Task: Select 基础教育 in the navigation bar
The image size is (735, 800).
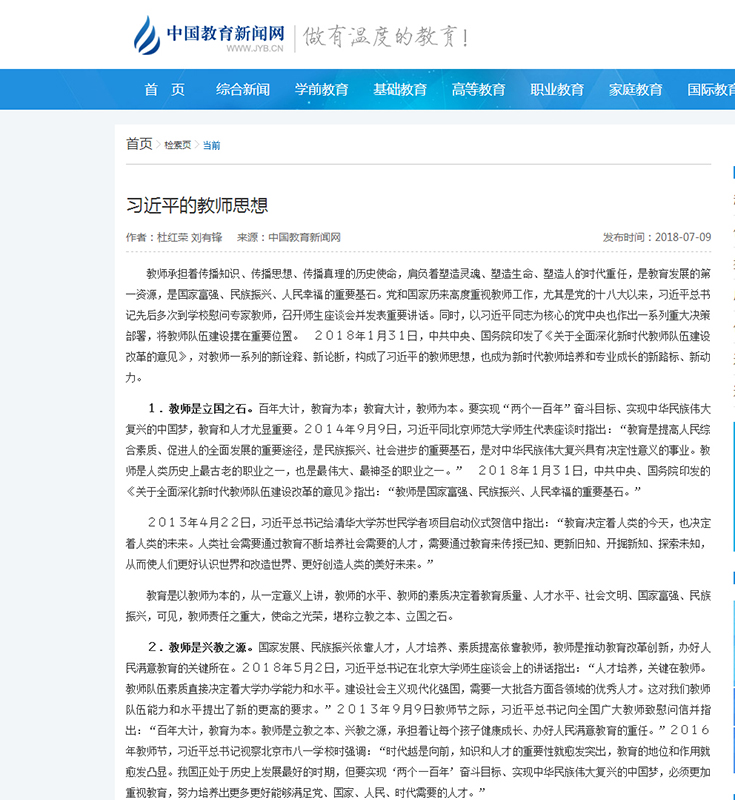Action: [400, 89]
